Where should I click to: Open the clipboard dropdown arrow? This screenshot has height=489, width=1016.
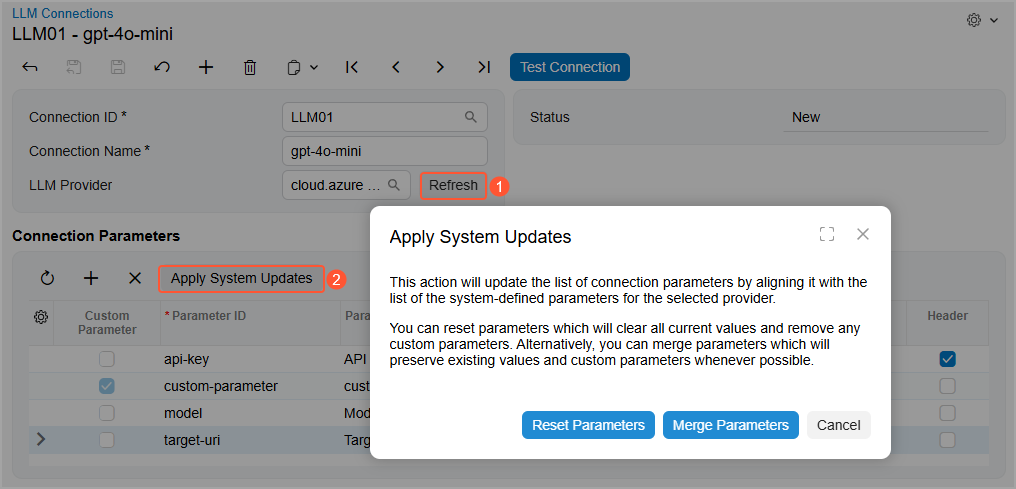314,67
